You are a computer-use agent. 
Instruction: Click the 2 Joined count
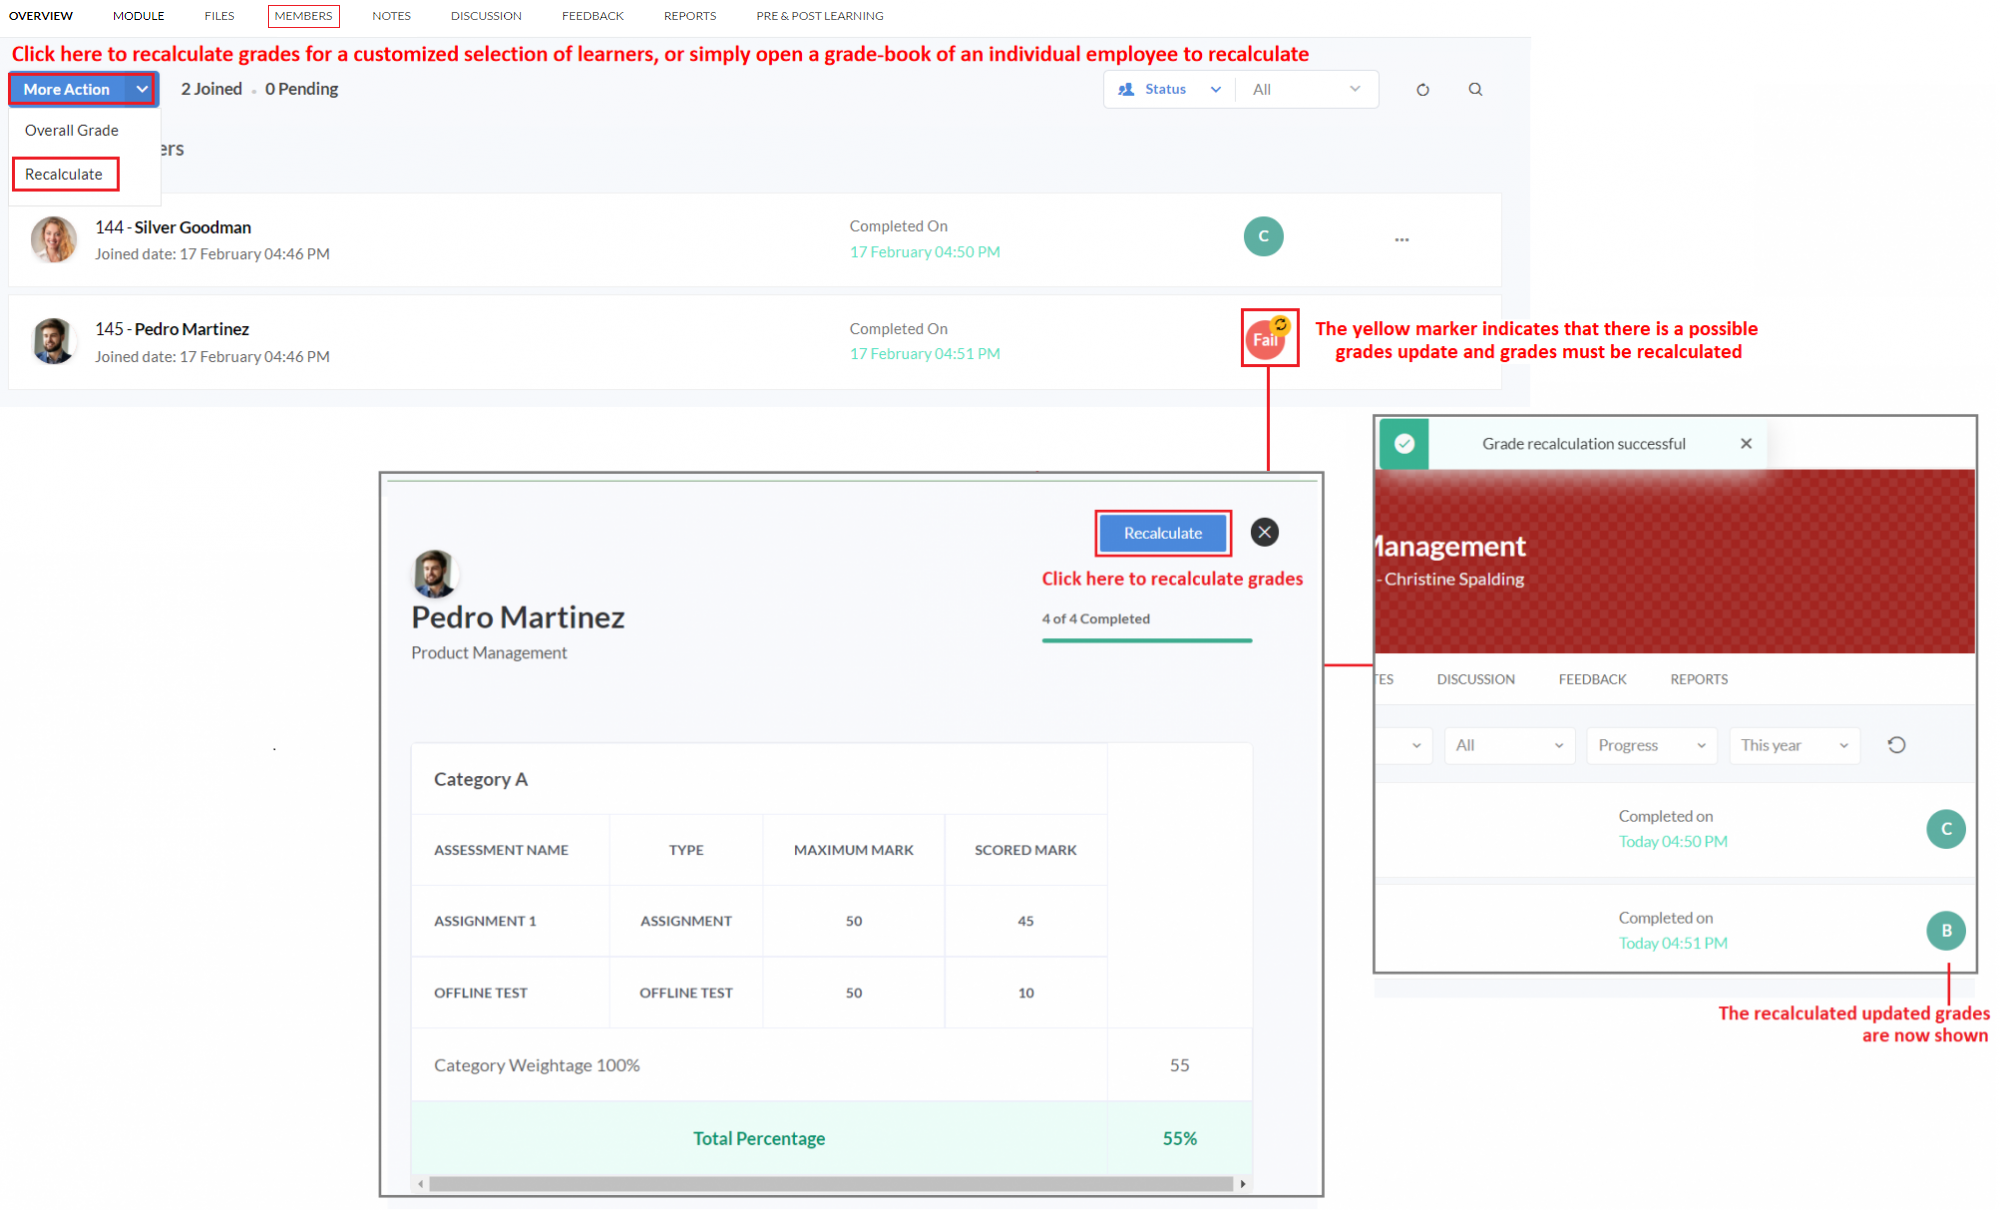pos(211,89)
